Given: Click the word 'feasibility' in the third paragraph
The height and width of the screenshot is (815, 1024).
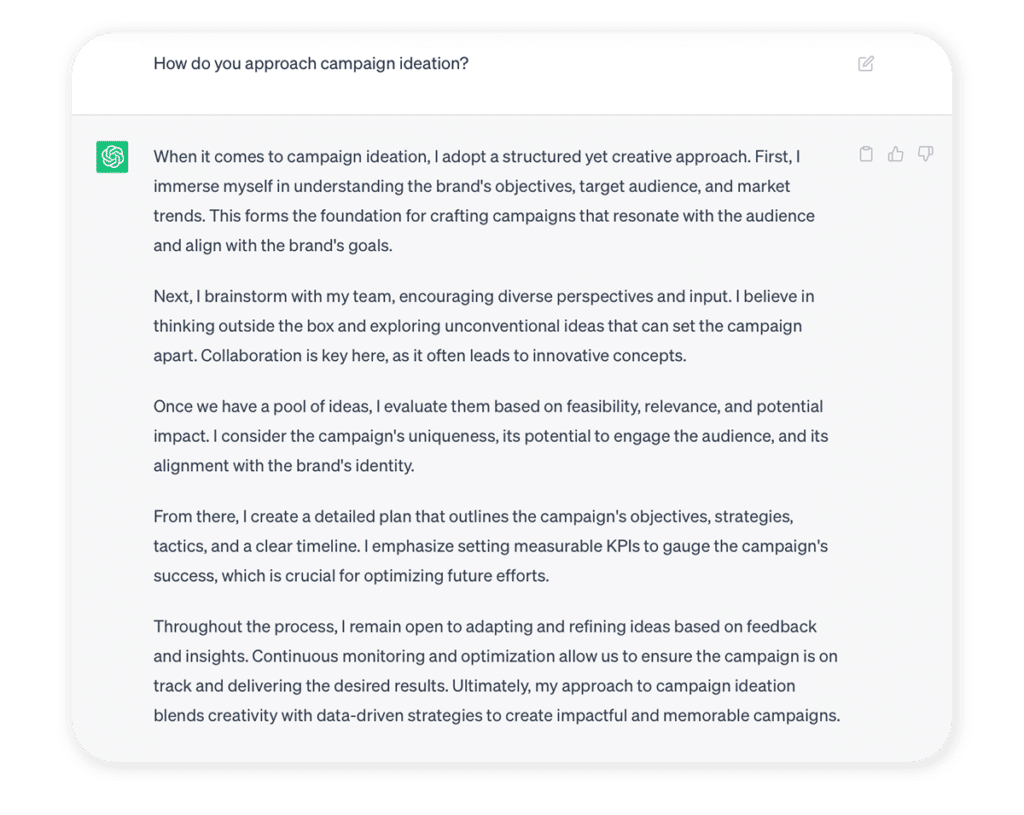Looking at the screenshot, I should point(604,407).
